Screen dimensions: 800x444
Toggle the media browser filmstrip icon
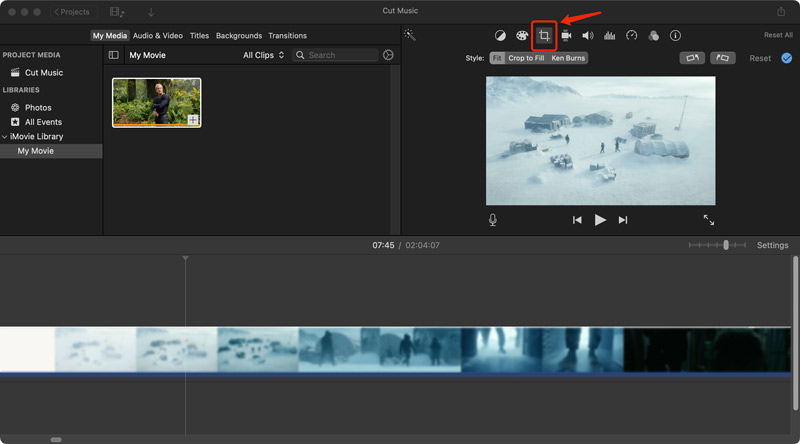coord(117,12)
